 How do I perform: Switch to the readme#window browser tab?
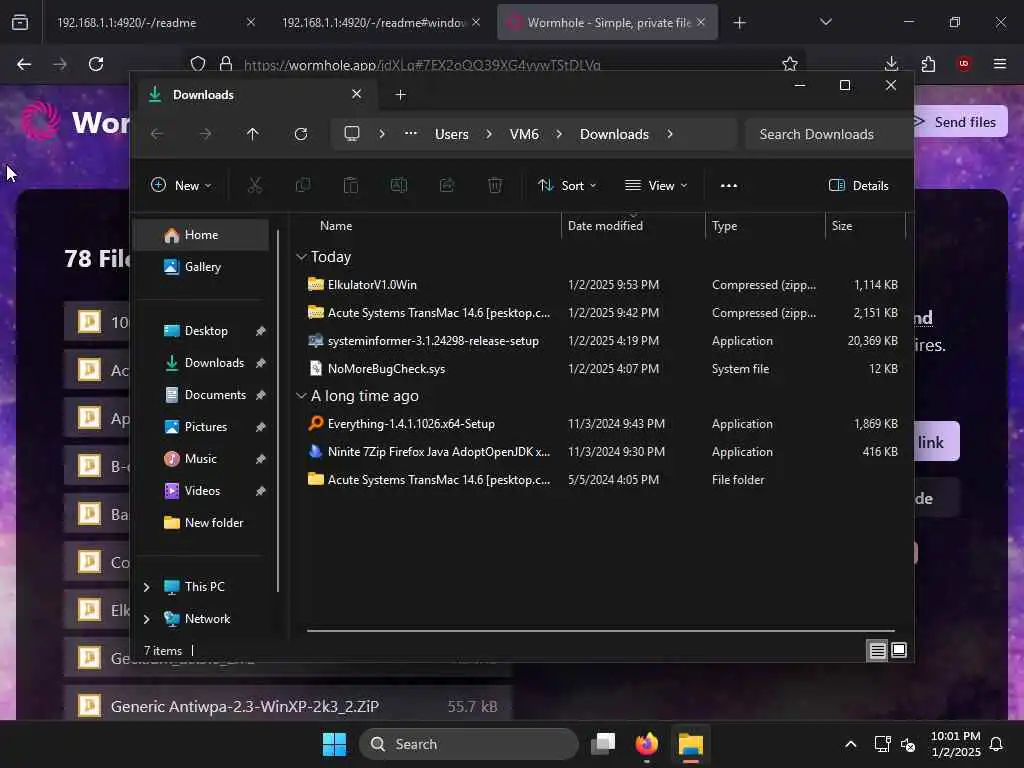[x=381, y=22]
